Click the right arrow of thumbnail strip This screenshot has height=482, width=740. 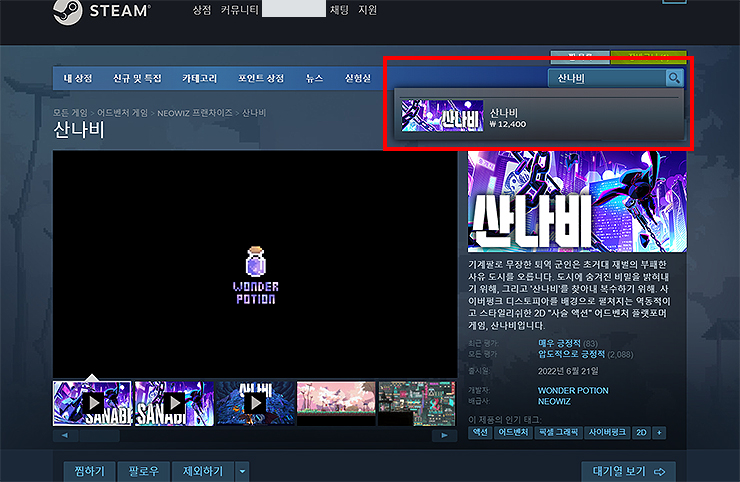tap(444, 435)
